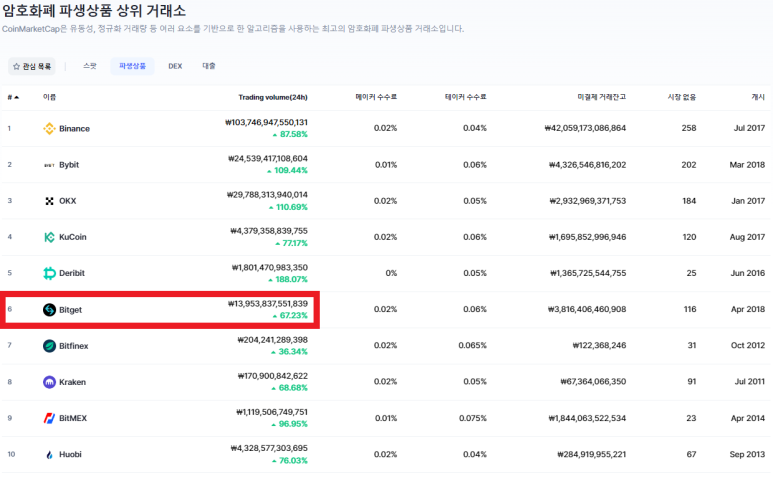Image resolution: width=773 pixels, height=479 pixels.
Task: Open the Huobi exchange link
Action: [70, 454]
